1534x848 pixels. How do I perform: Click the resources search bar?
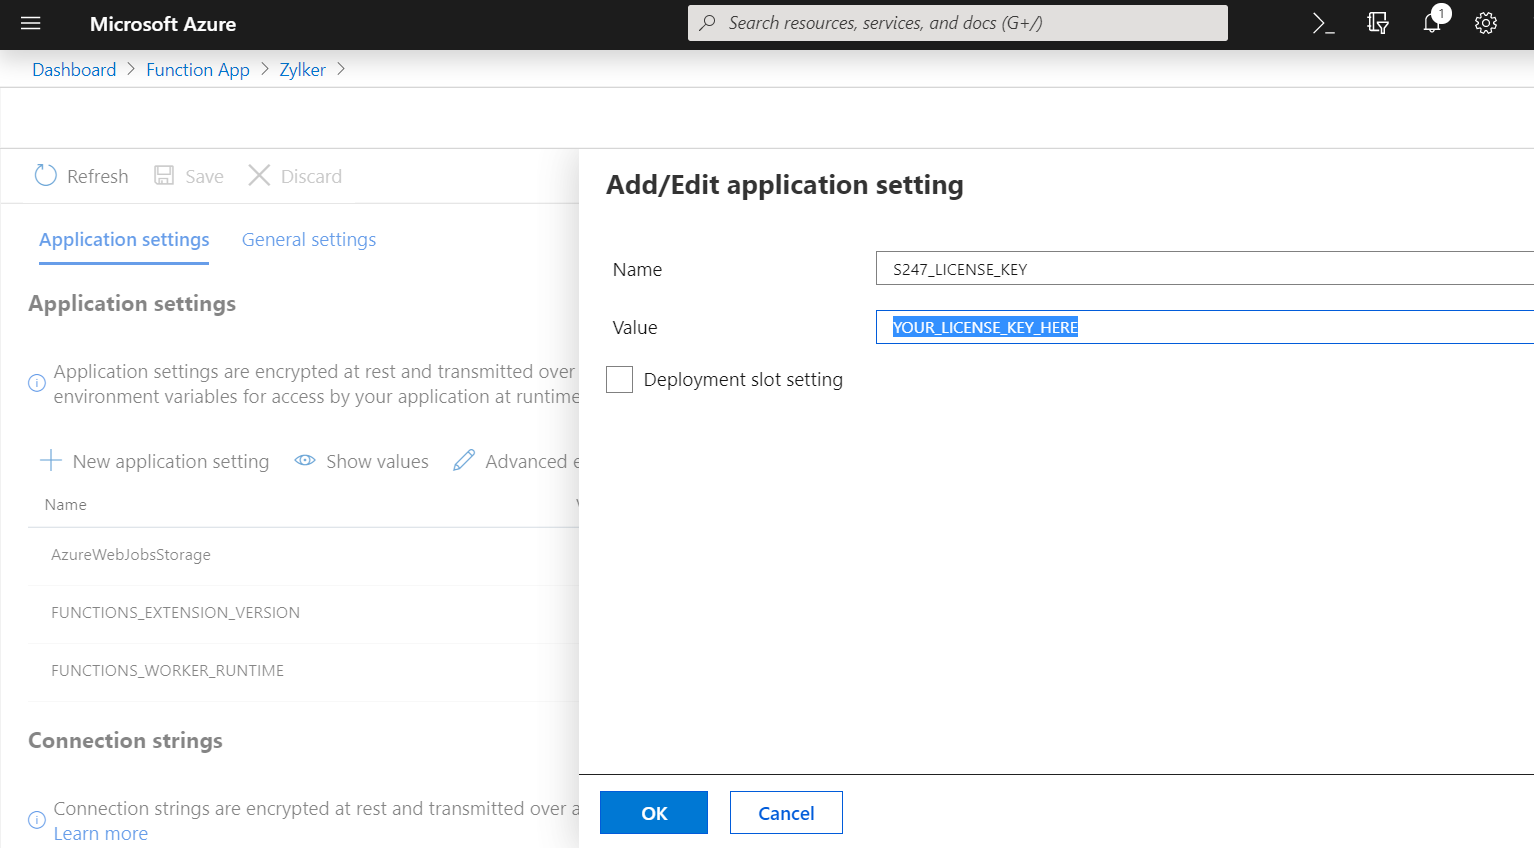click(957, 23)
